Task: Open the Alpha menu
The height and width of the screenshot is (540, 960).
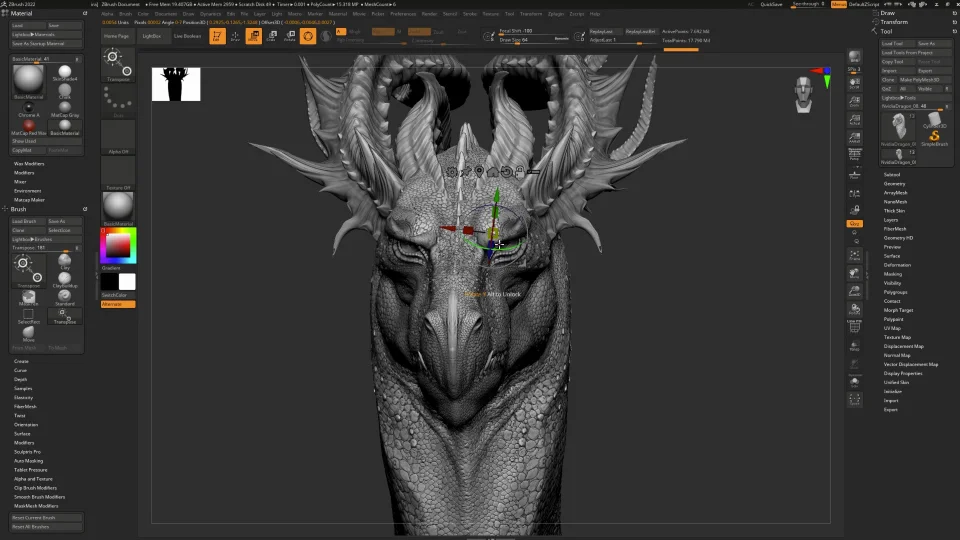Action: click(107, 13)
